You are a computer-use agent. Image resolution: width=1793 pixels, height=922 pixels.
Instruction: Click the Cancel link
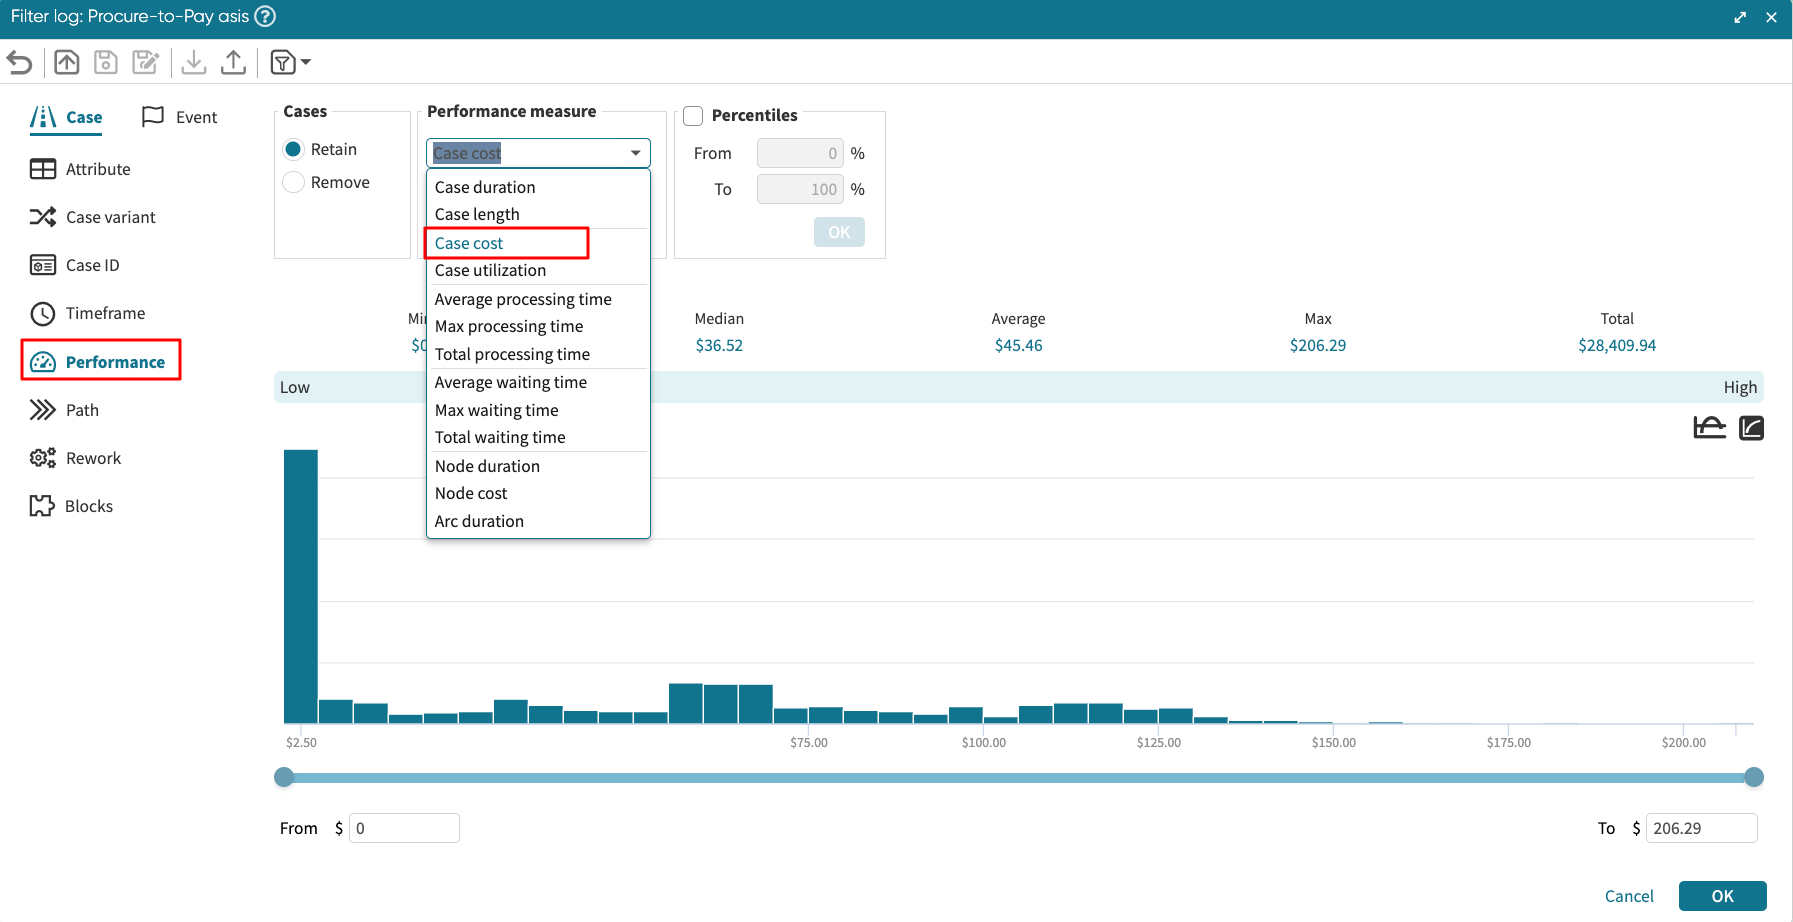[x=1629, y=896]
